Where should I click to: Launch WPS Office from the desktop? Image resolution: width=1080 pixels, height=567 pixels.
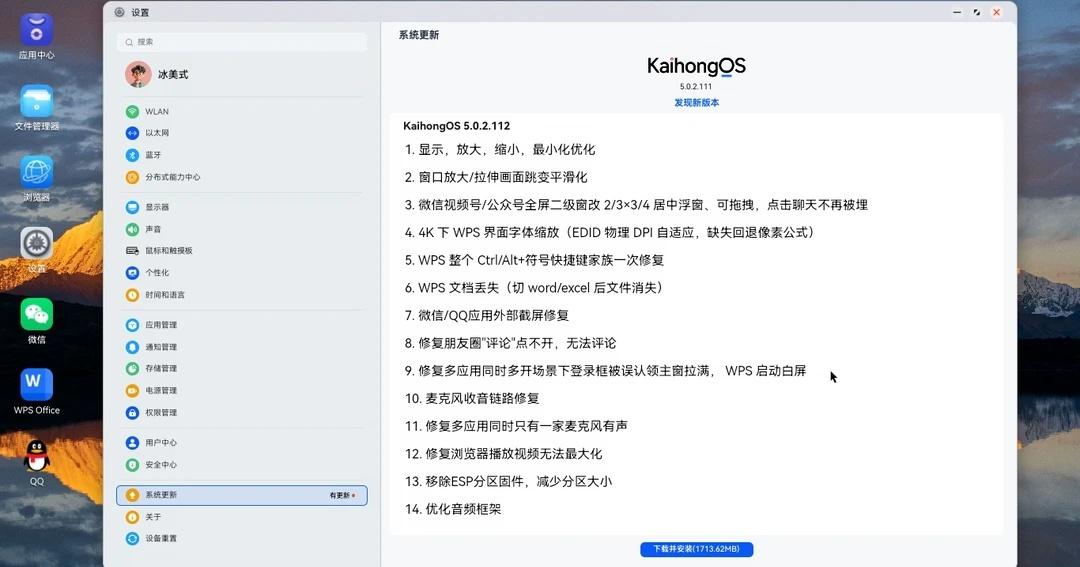(37, 384)
